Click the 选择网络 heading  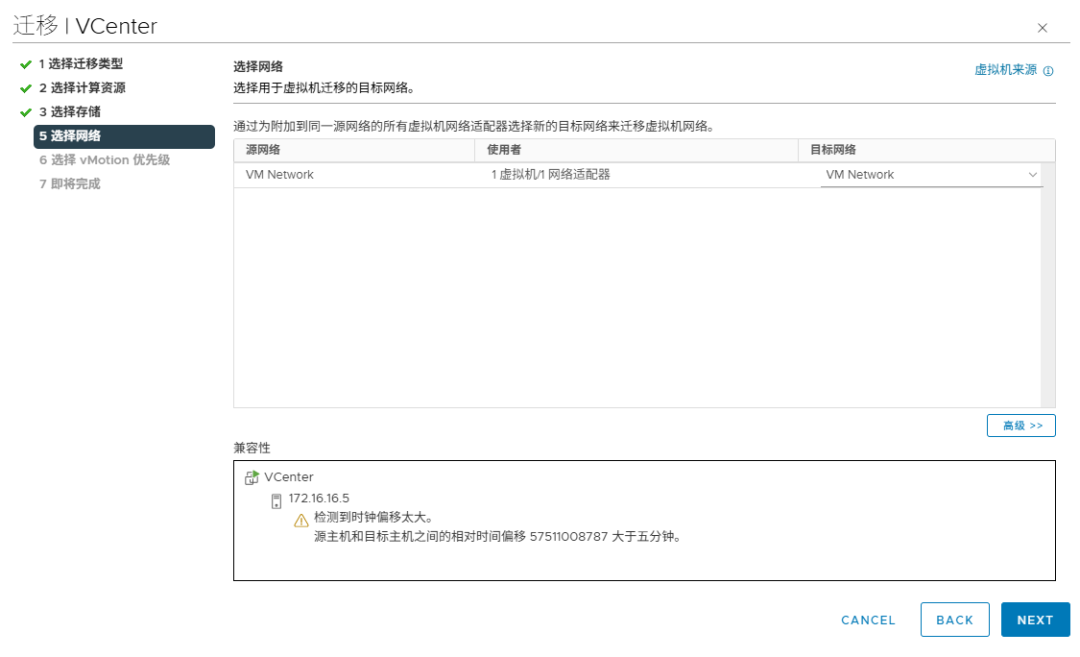click(x=258, y=67)
